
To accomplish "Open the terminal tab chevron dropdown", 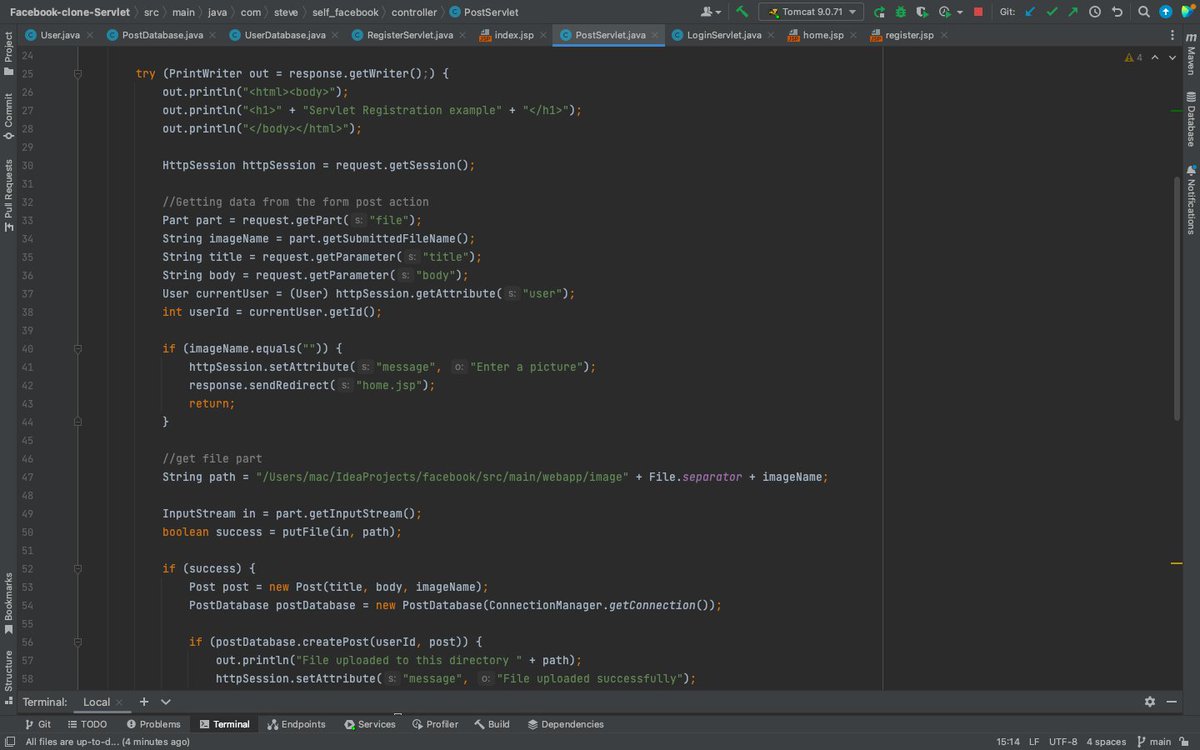I will 165,701.
